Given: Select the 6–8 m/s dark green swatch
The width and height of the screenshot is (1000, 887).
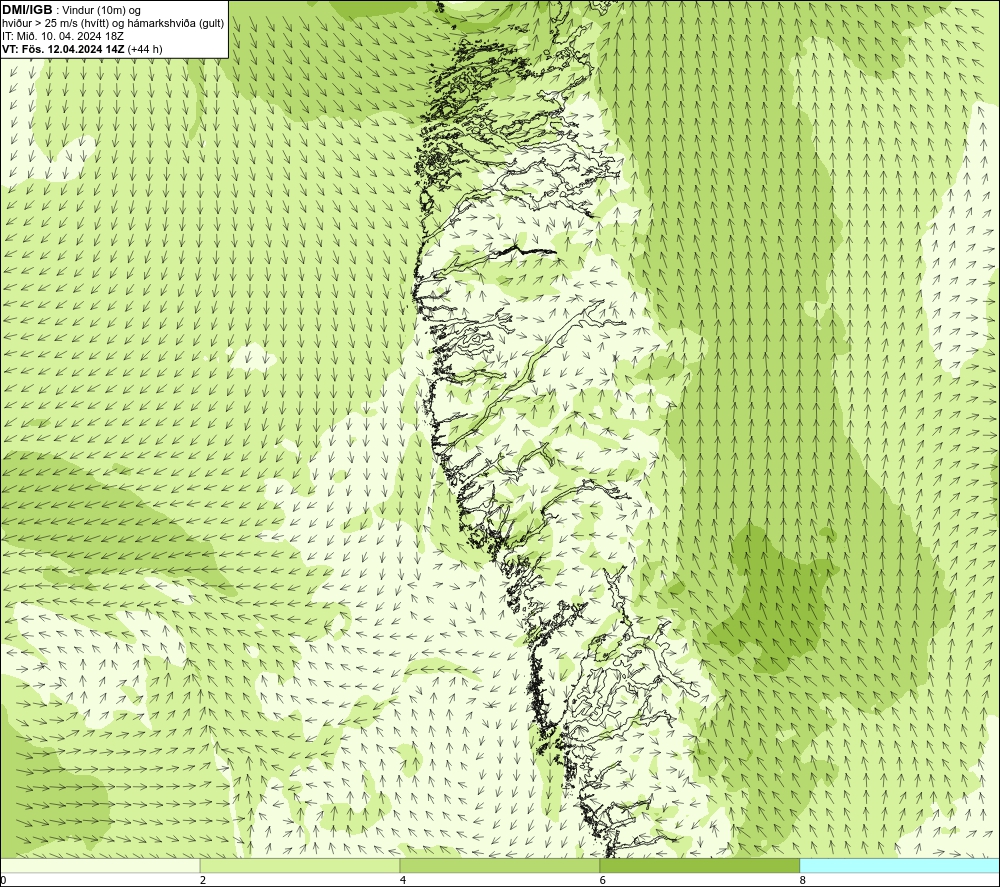Looking at the screenshot, I should (700, 865).
